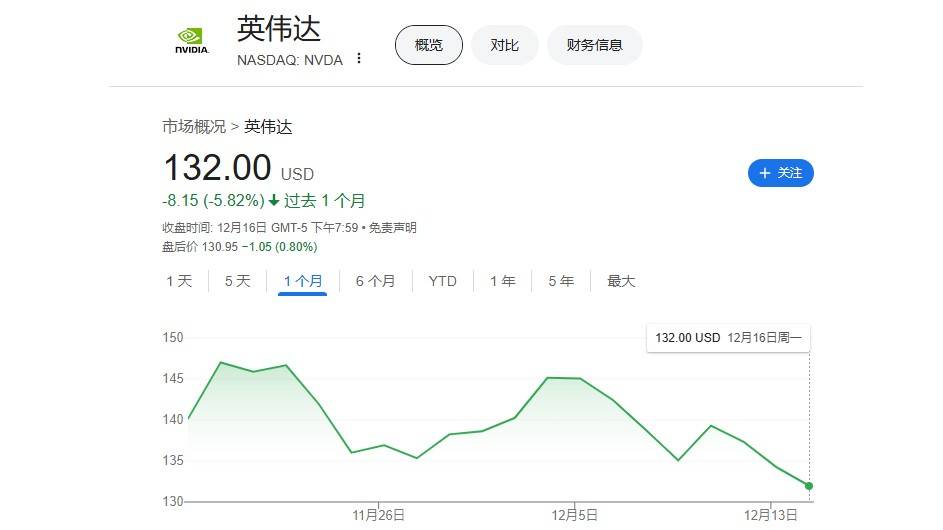
Task: Select the 5 年 time range
Action: (561, 281)
